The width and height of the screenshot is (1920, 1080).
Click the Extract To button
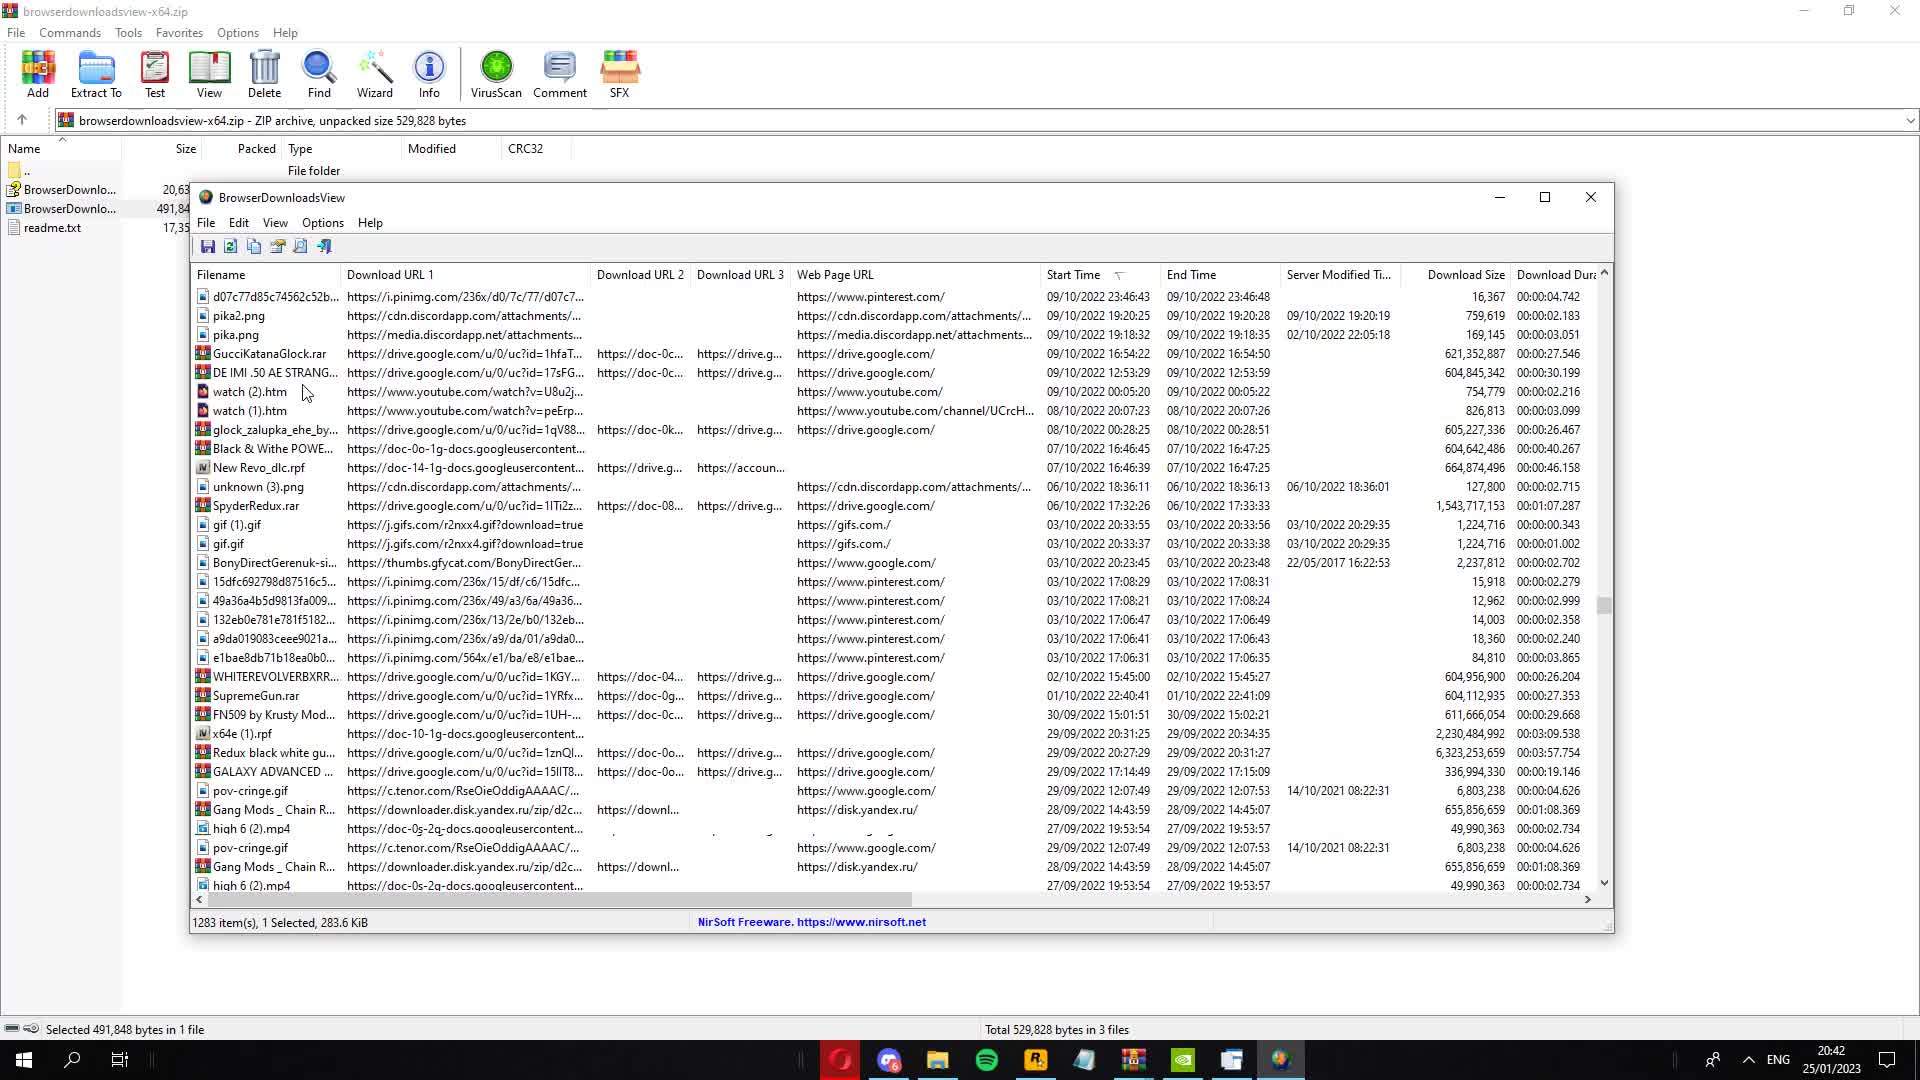pyautogui.click(x=96, y=74)
